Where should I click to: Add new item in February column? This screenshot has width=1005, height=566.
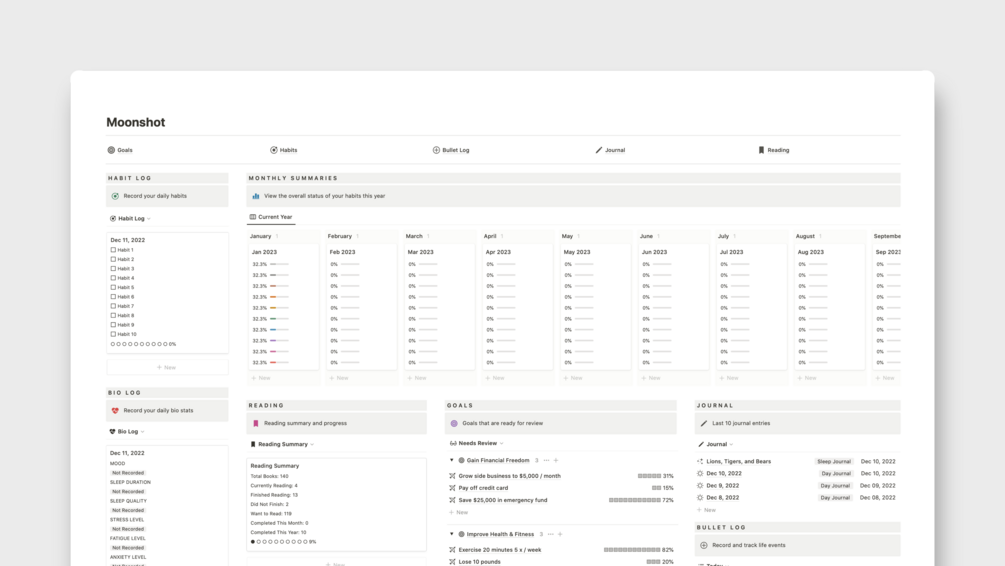[x=339, y=378]
